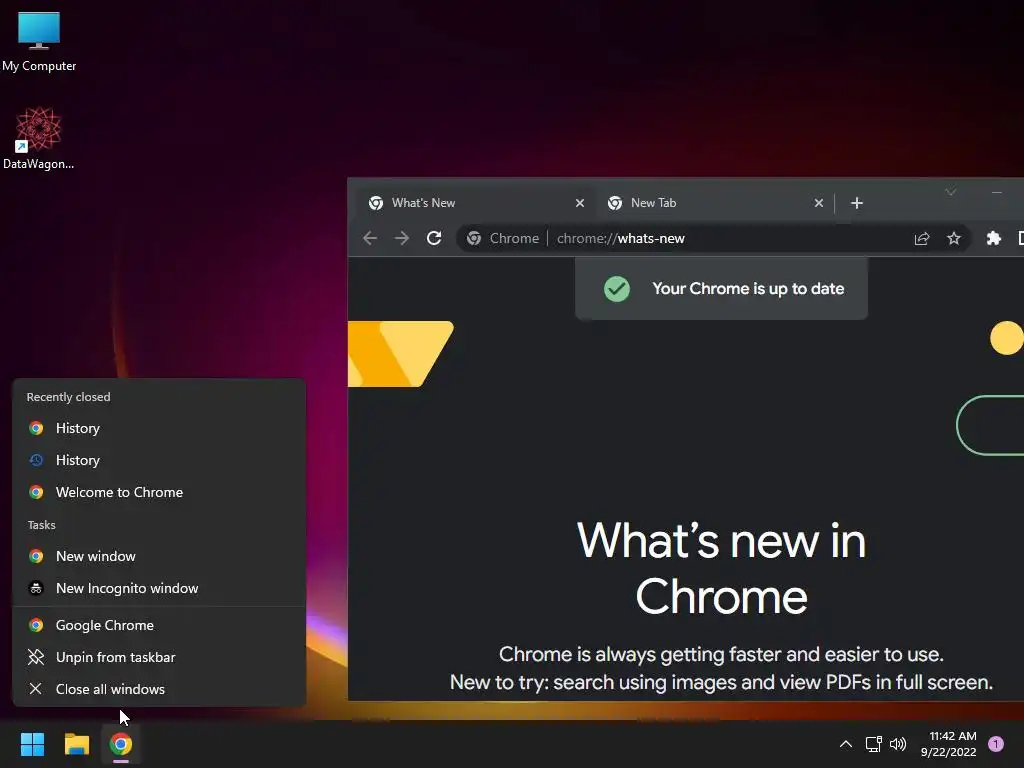Viewport: 1024px width, 768px height.
Task: Close the New Tab tab
Action: pyautogui.click(x=818, y=203)
